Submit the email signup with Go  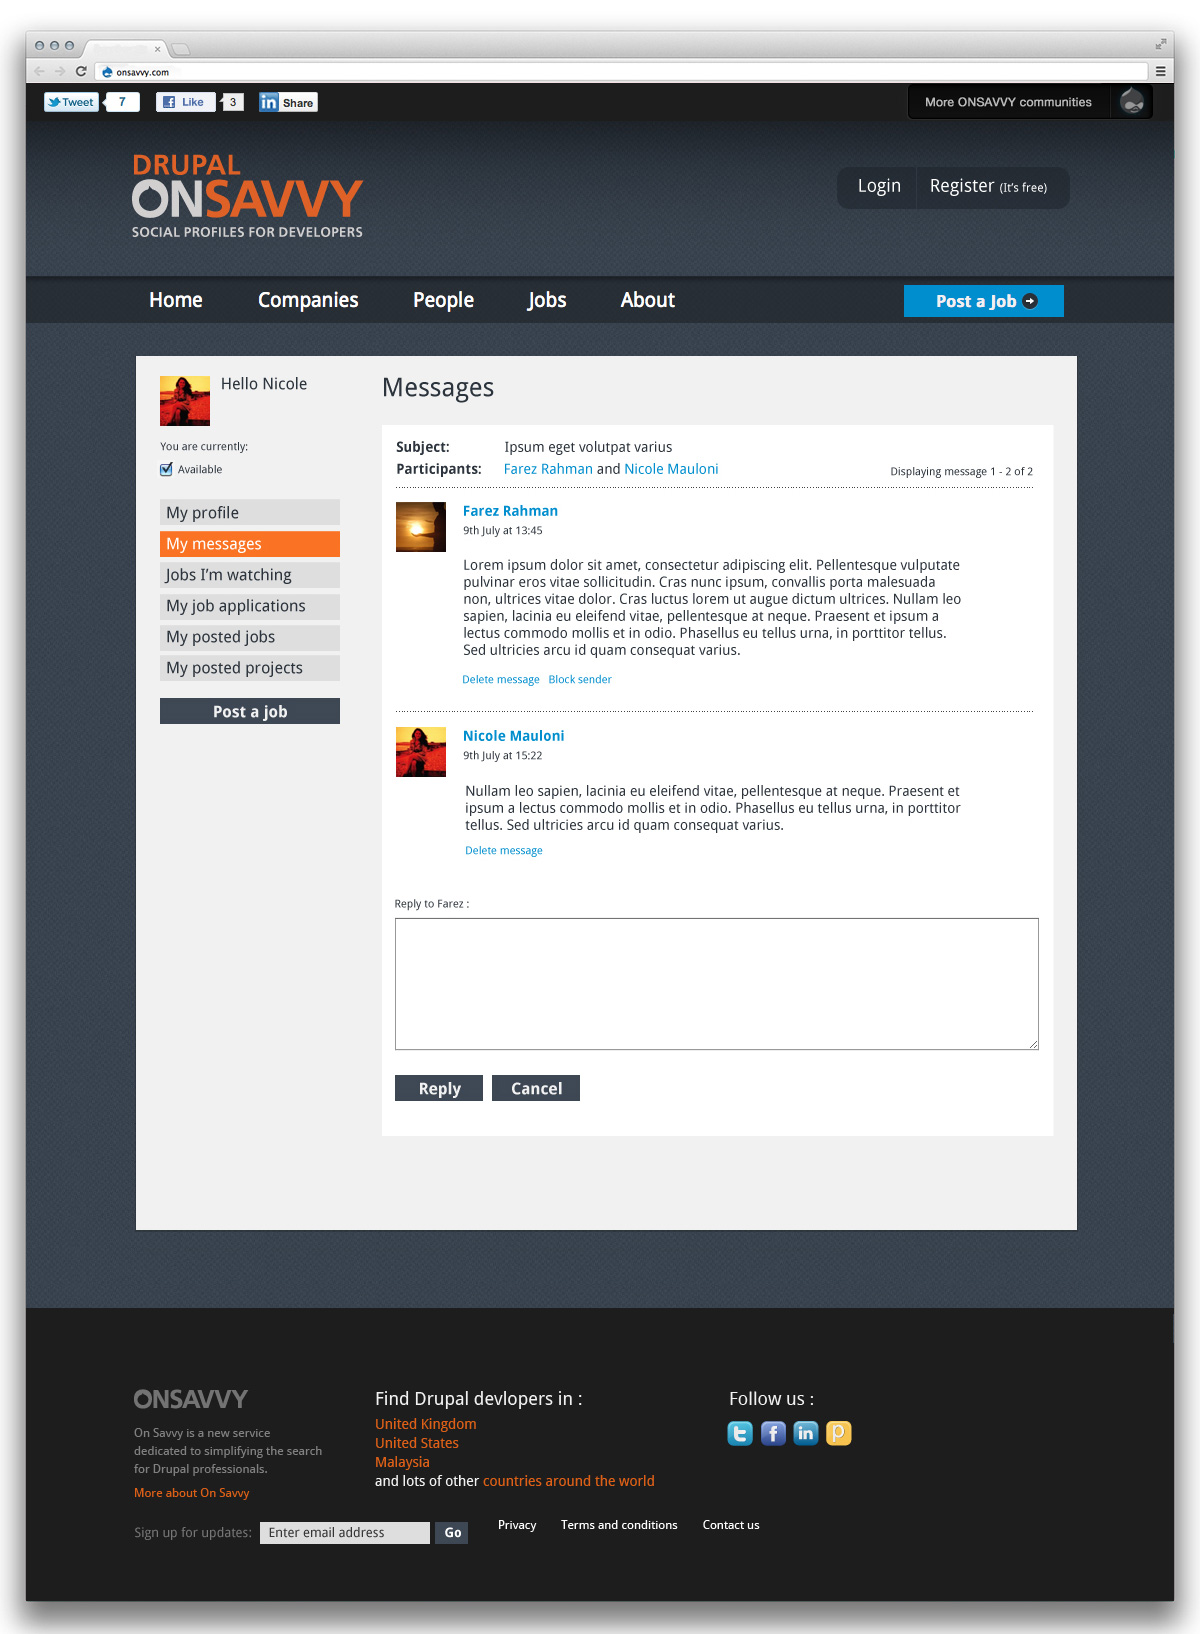coord(452,1532)
